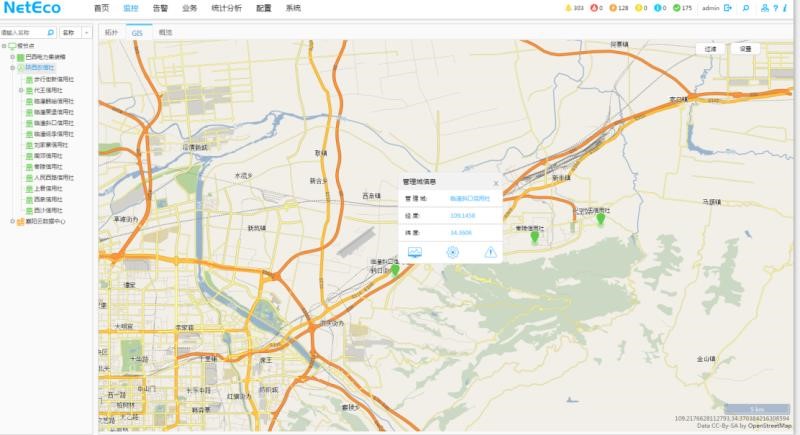This screenshot has height=435, width=800.
Task: Click the logout icon beside admin
Action: 729,8
